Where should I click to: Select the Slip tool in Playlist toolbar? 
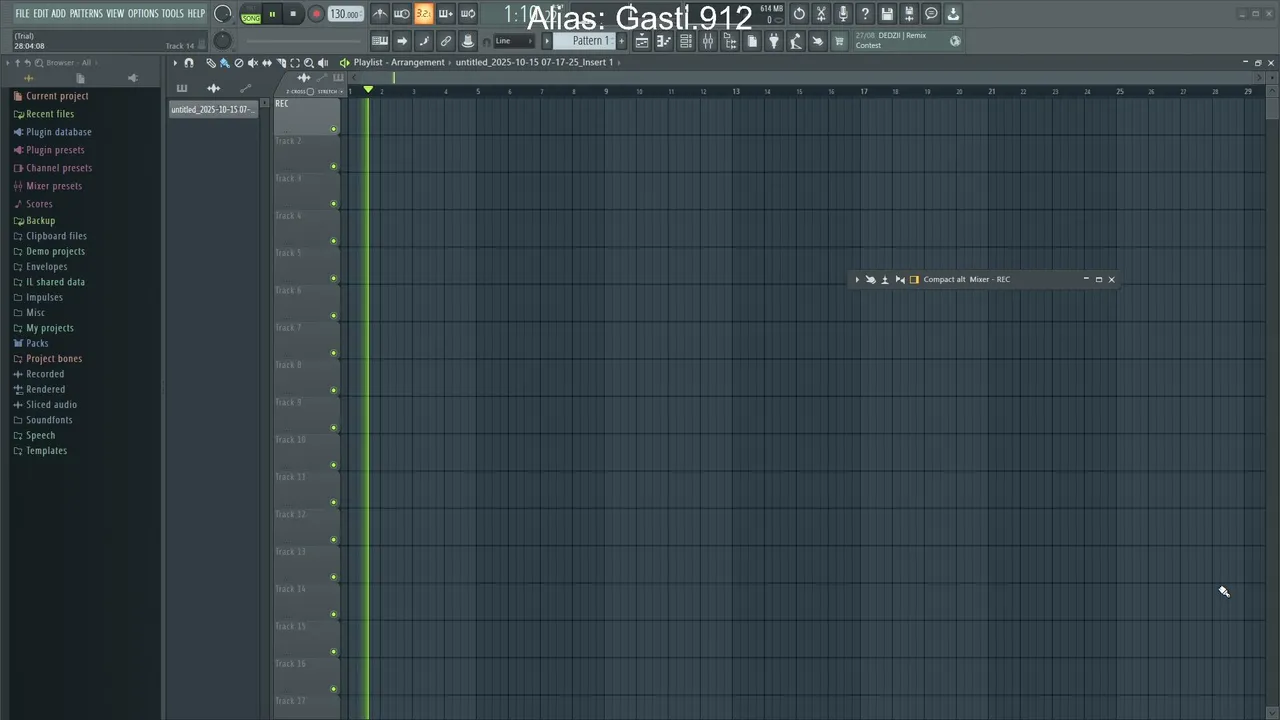pyautogui.click(x=266, y=63)
